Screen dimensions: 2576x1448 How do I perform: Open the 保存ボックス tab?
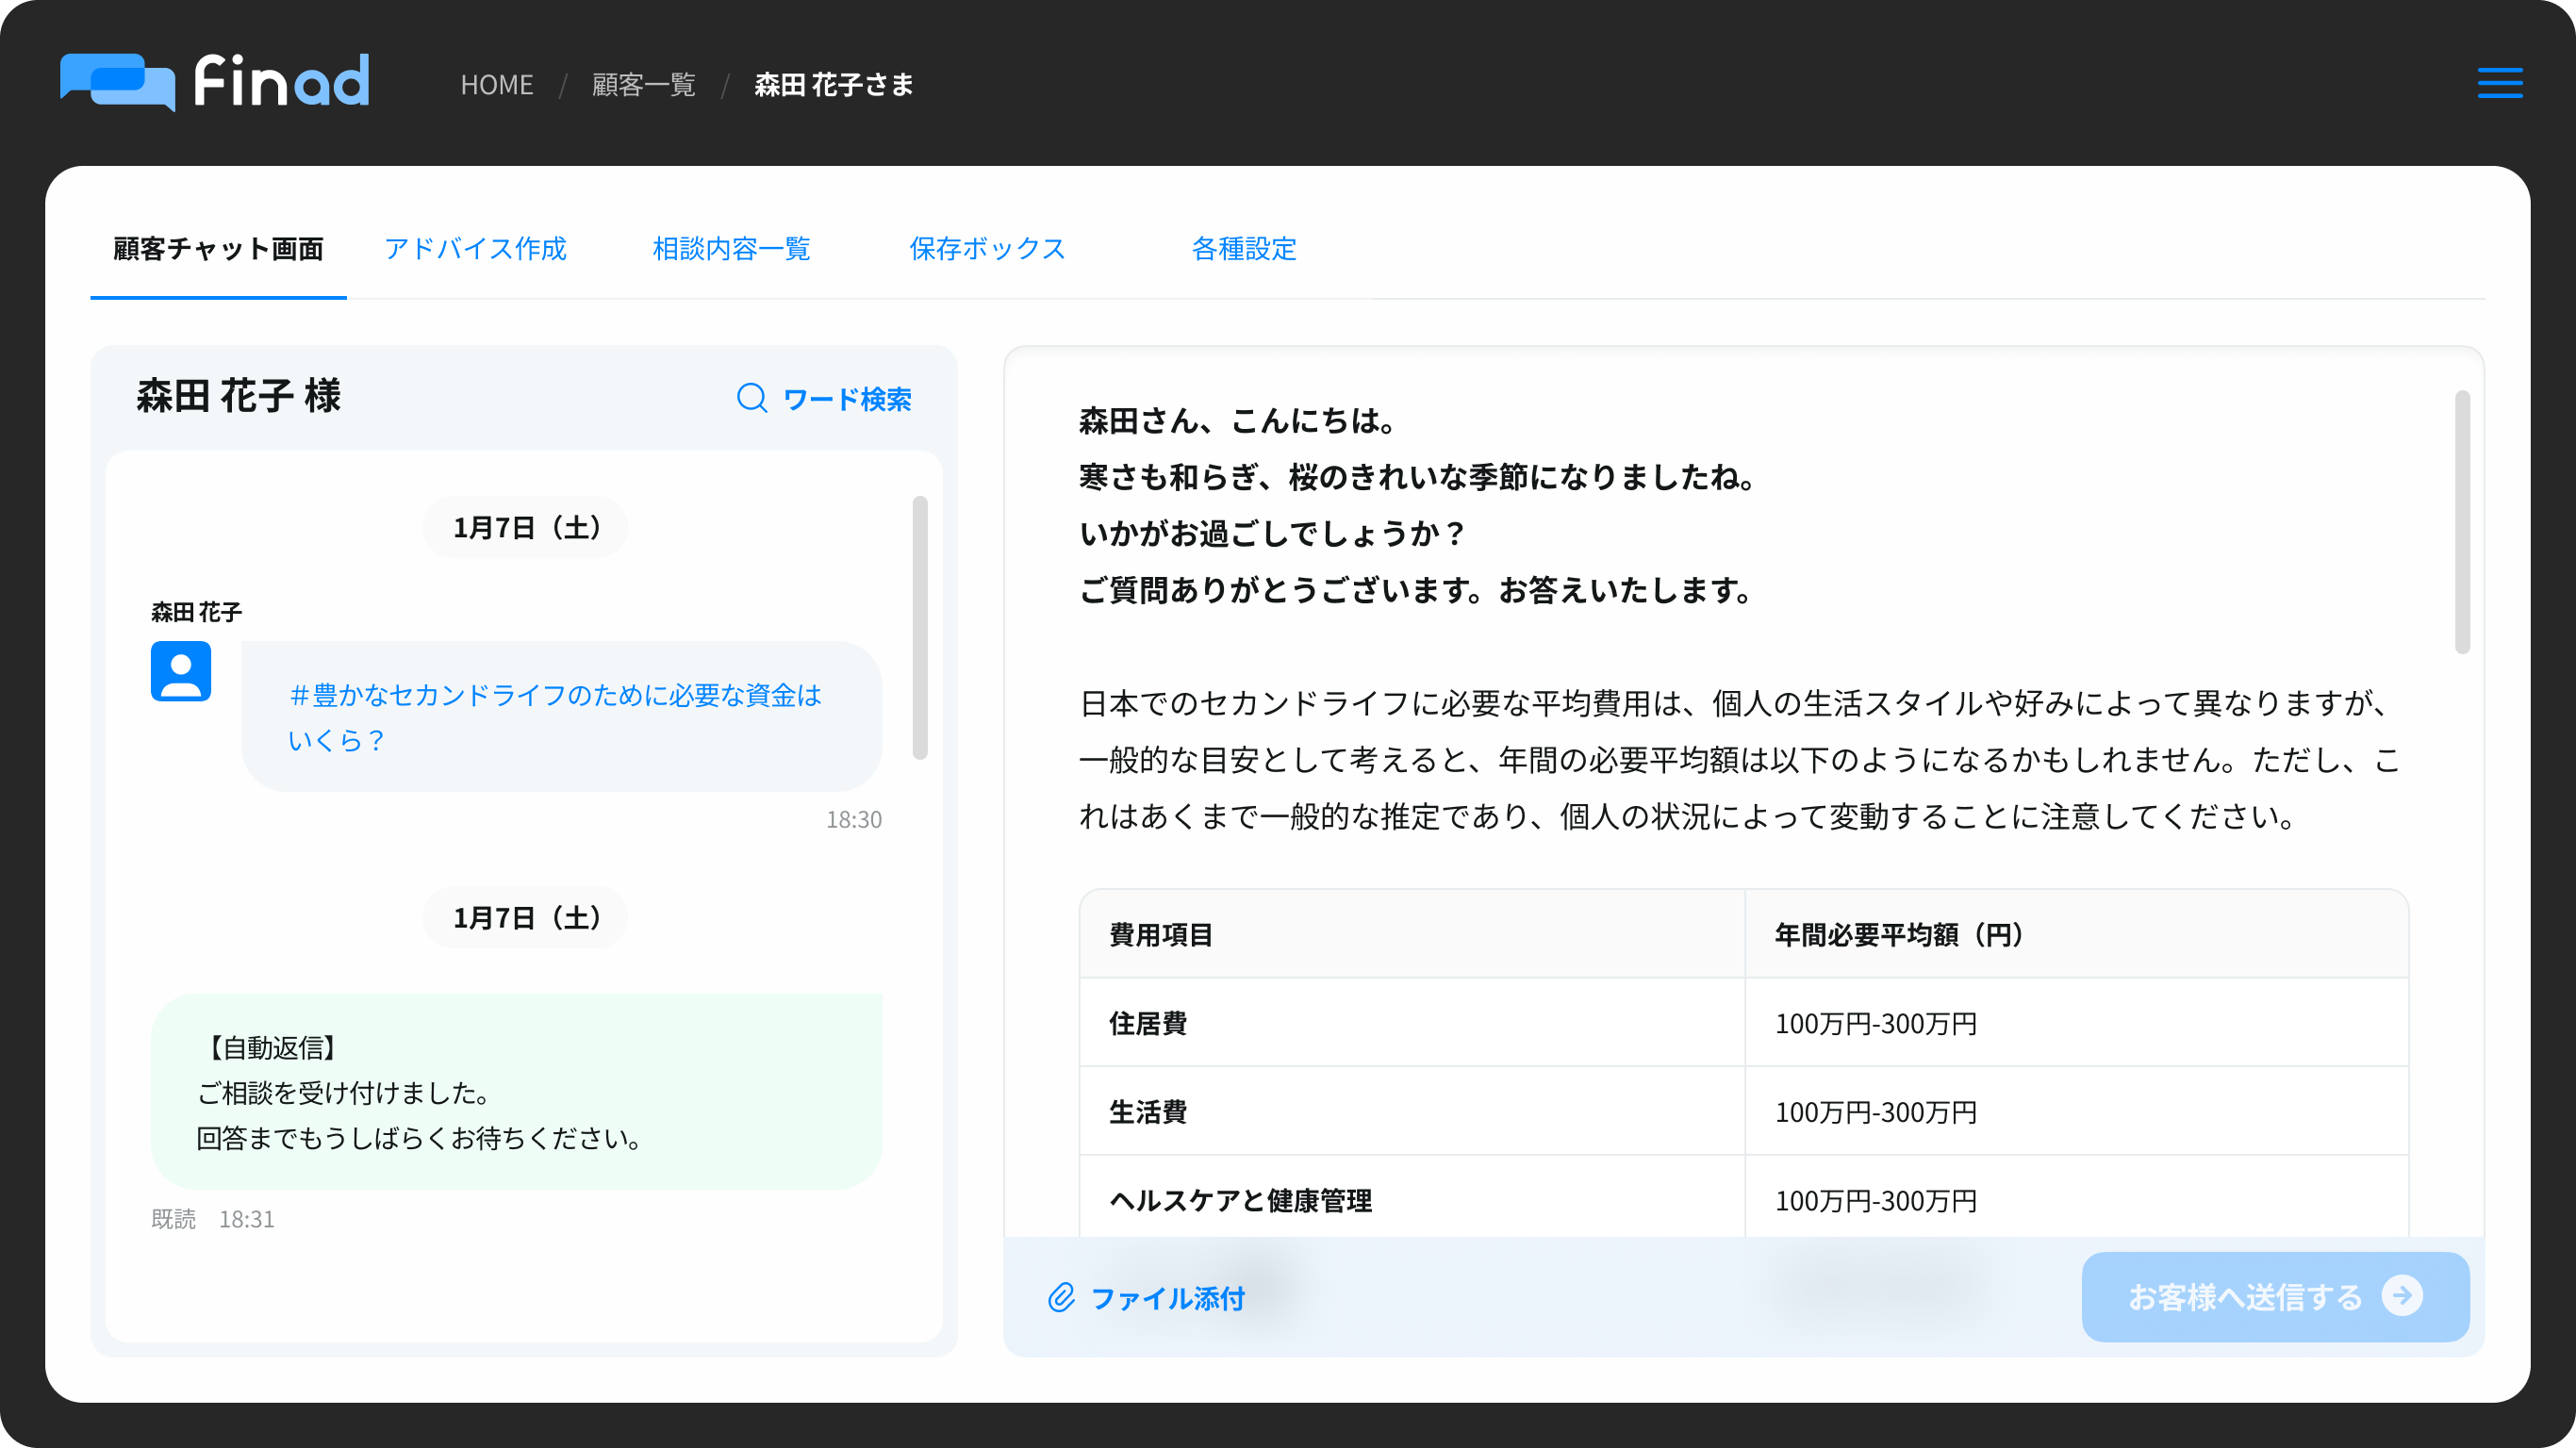[987, 249]
